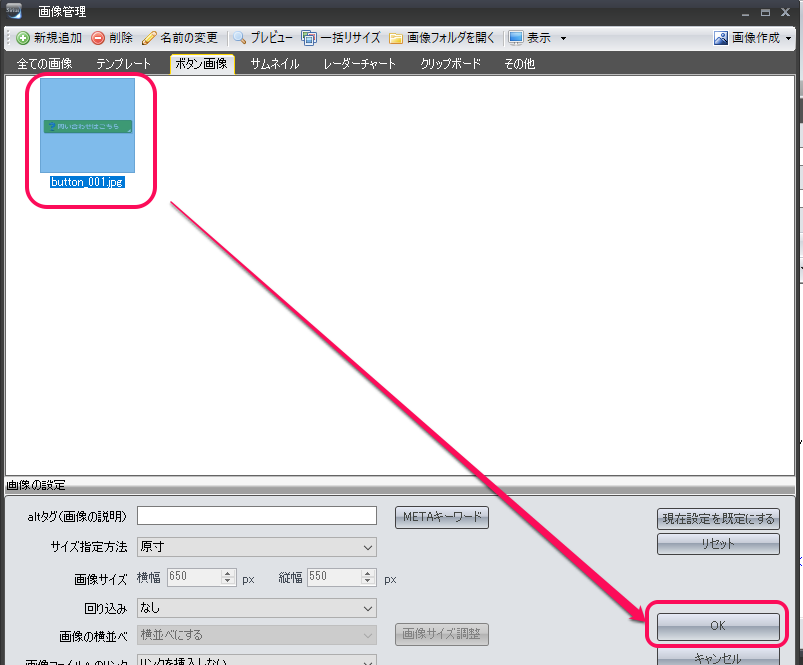
Task: Select the button_001.jpg thumbnail
Action: pyautogui.click(x=87, y=127)
